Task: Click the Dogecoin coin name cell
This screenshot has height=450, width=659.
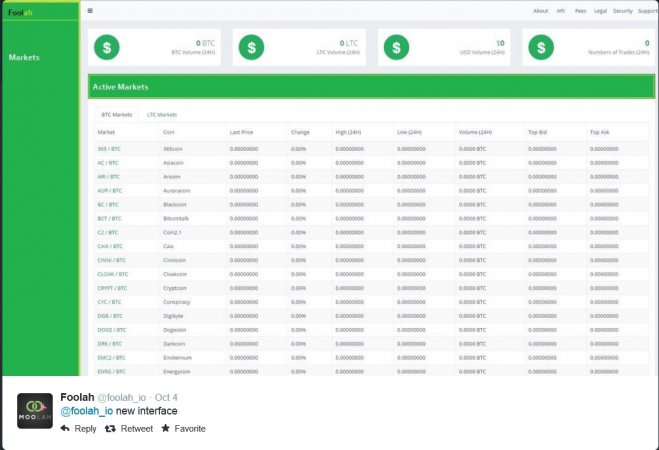Action: click(174, 330)
